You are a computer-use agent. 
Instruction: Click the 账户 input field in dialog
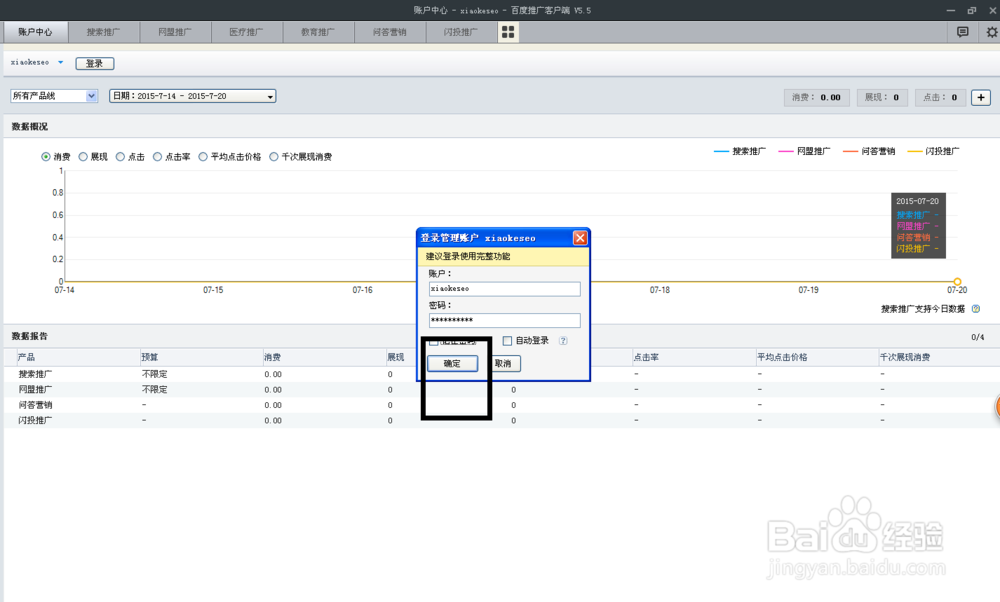point(504,289)
